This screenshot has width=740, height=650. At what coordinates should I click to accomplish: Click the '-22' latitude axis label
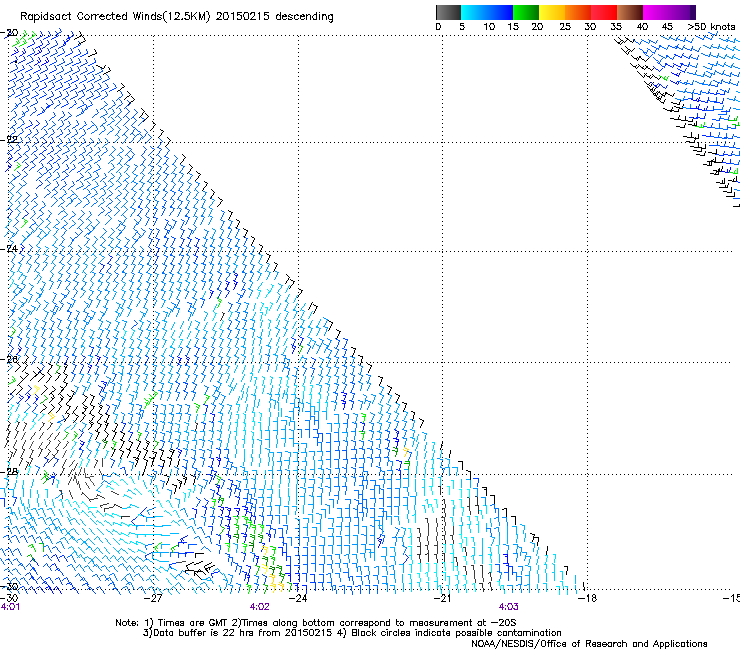9,140
